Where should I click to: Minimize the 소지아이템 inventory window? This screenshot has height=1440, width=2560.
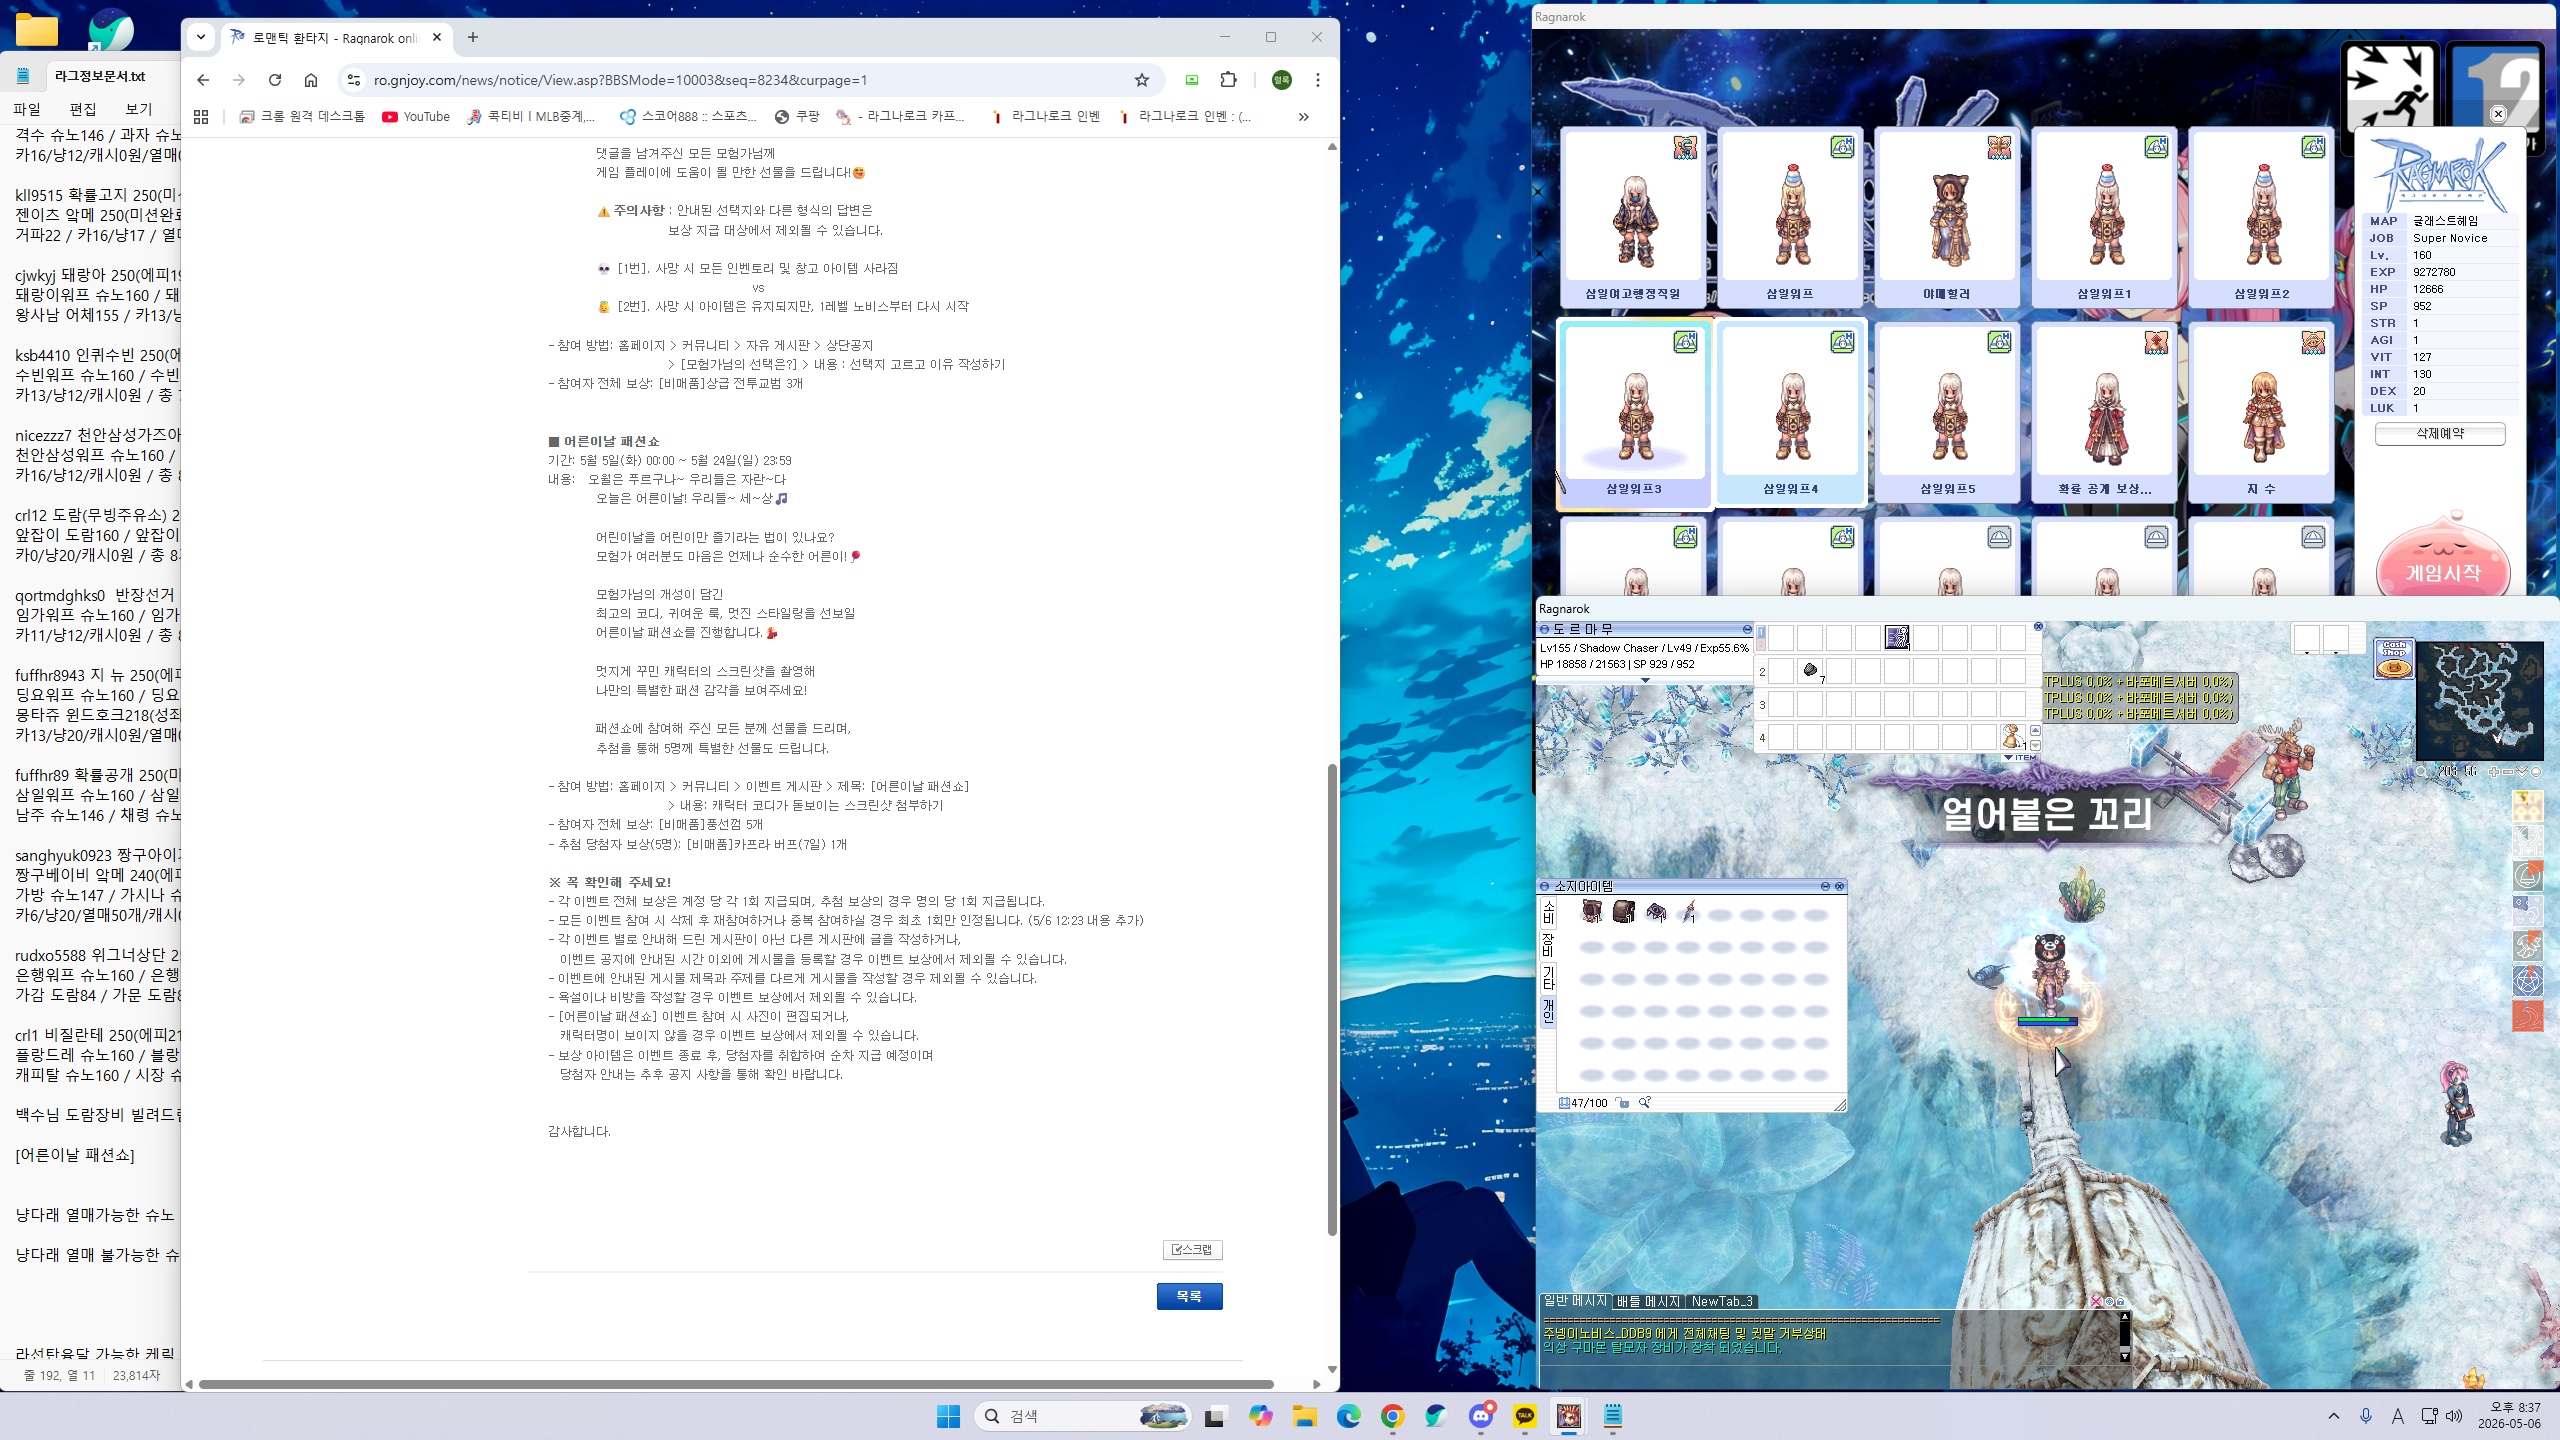(x=1825, y=886)
